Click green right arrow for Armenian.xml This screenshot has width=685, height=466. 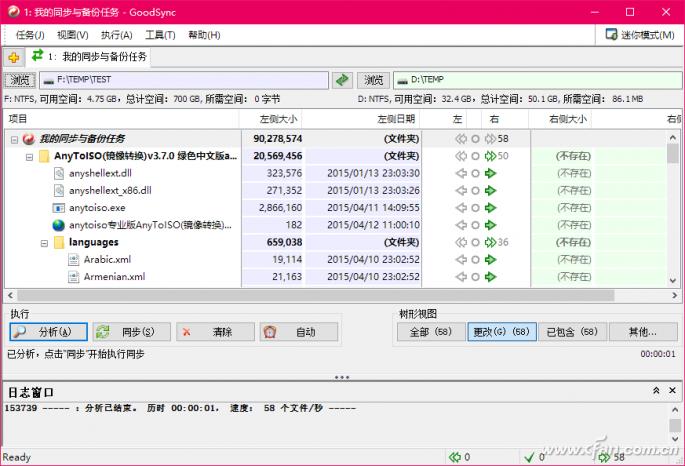(491, 277)
